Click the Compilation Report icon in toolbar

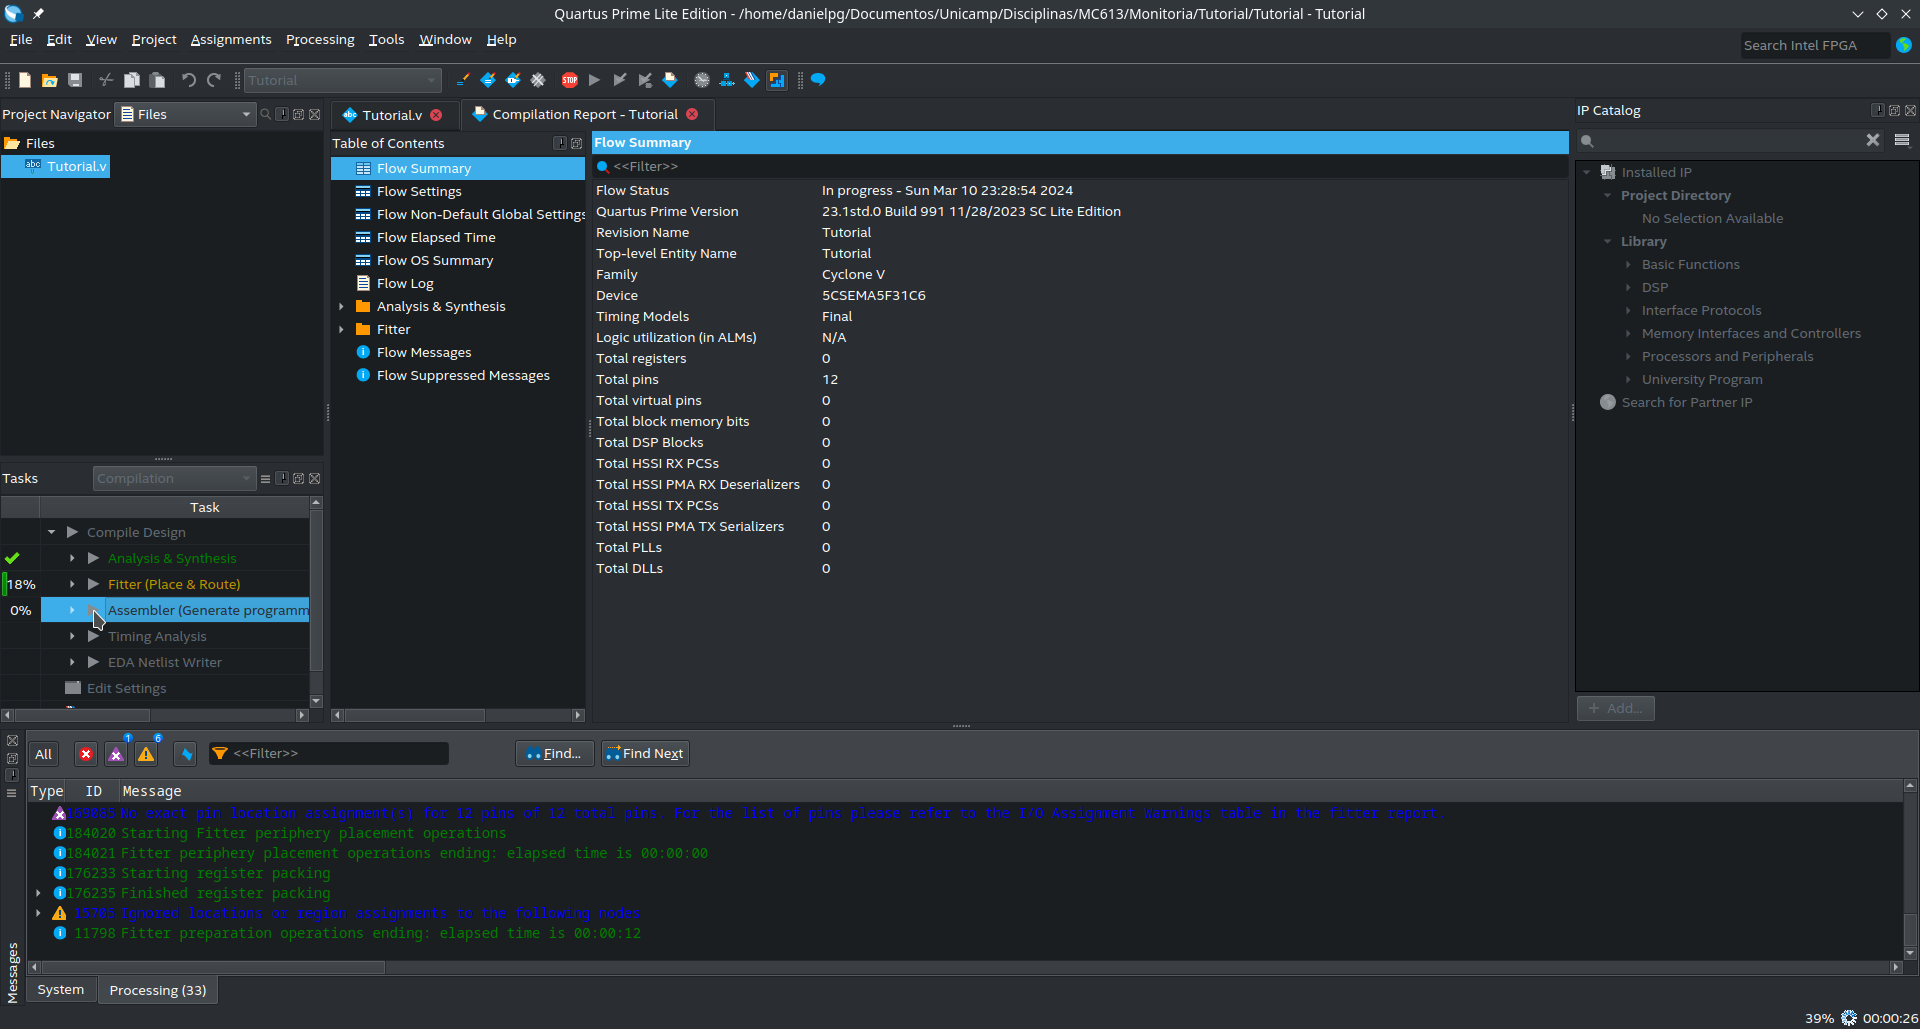[670, 80]
